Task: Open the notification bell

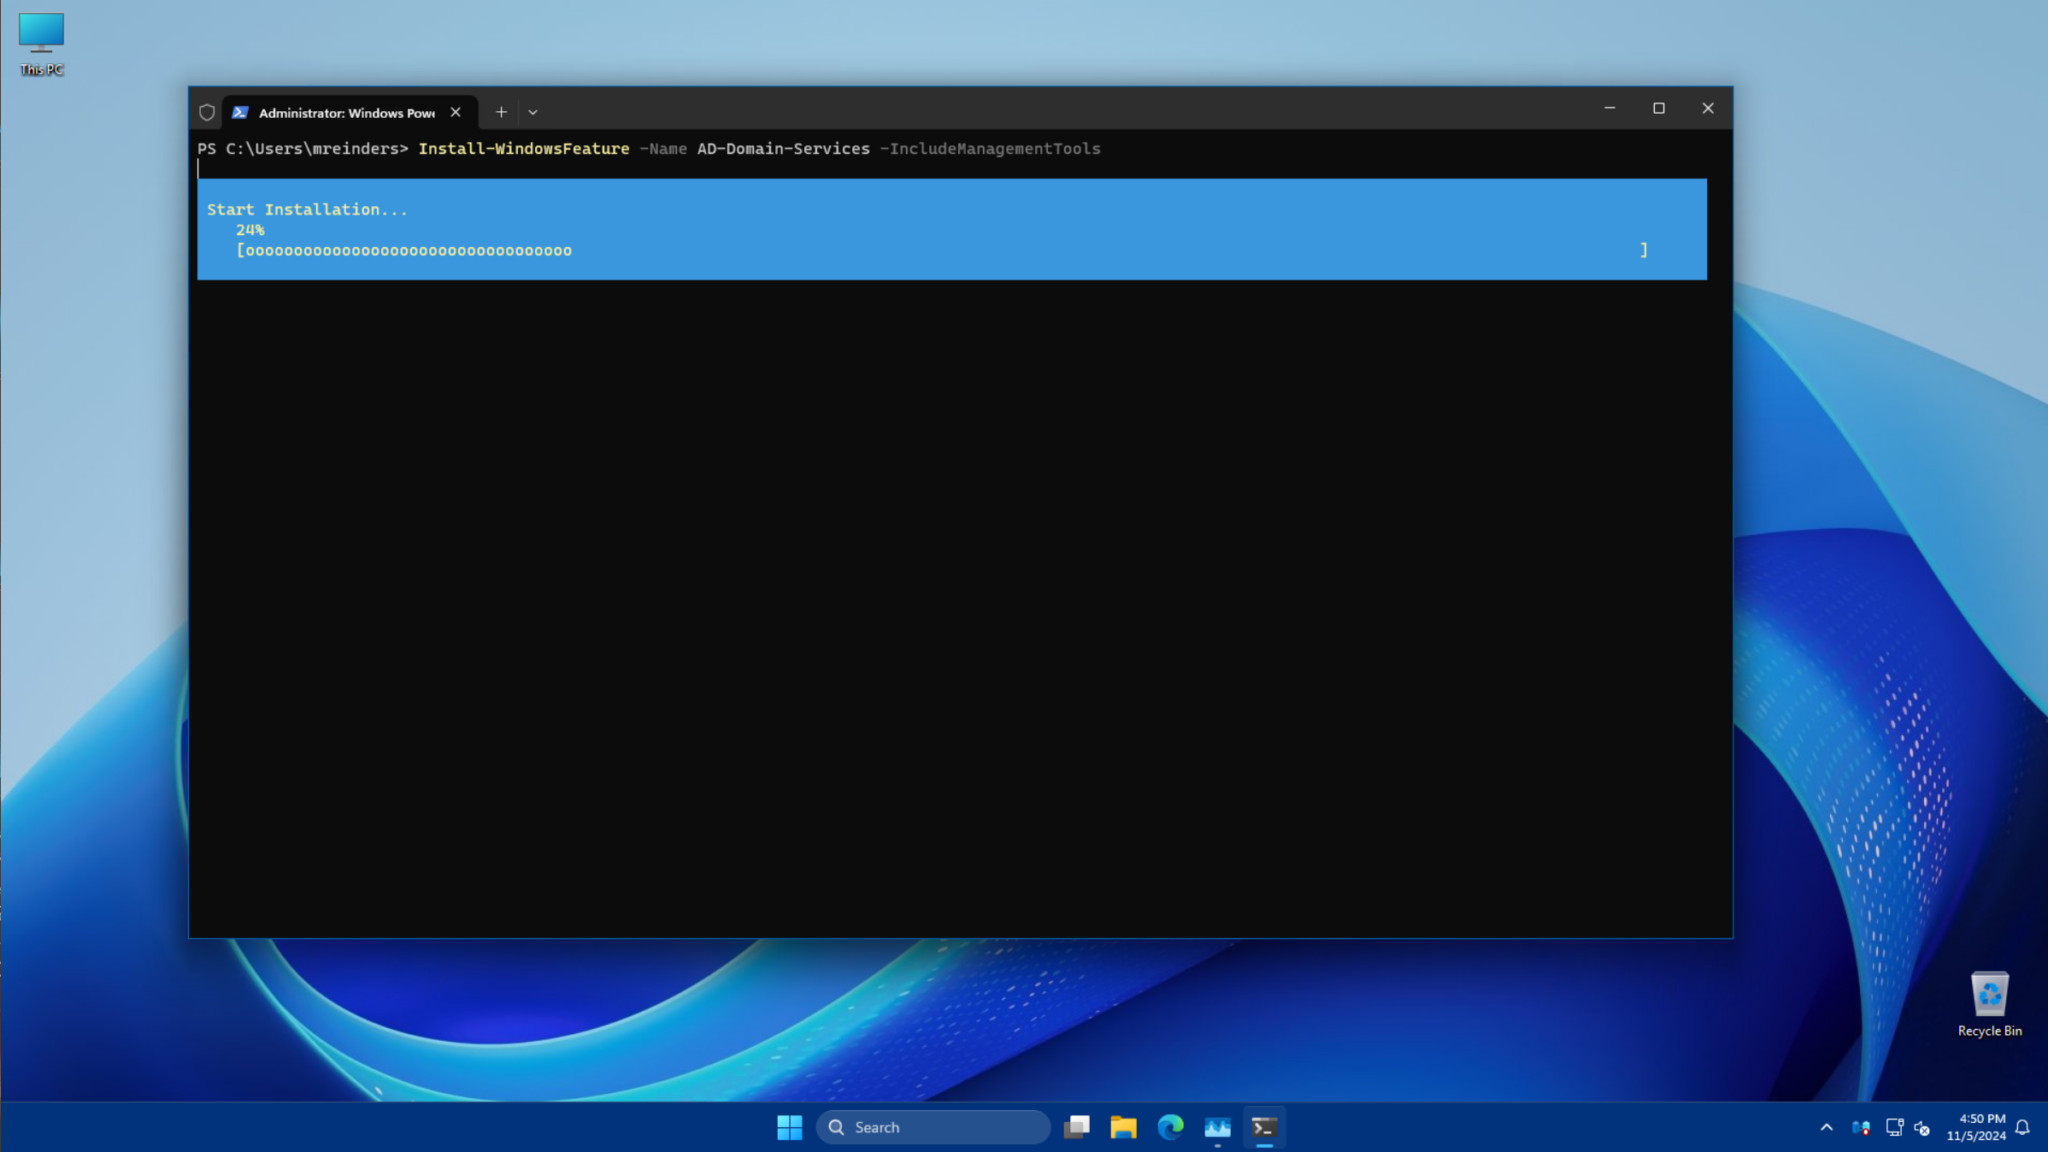Action: click(2022, 1127)
